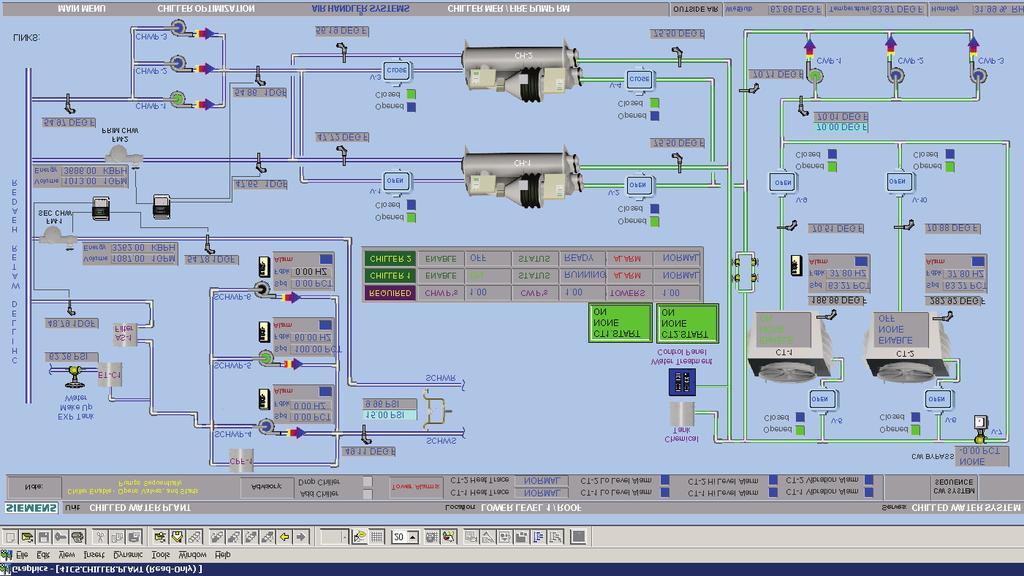Click the V-3 CLOSE valve button
1024x576 pixels.
pyautogui.click(x=396, y=70)
